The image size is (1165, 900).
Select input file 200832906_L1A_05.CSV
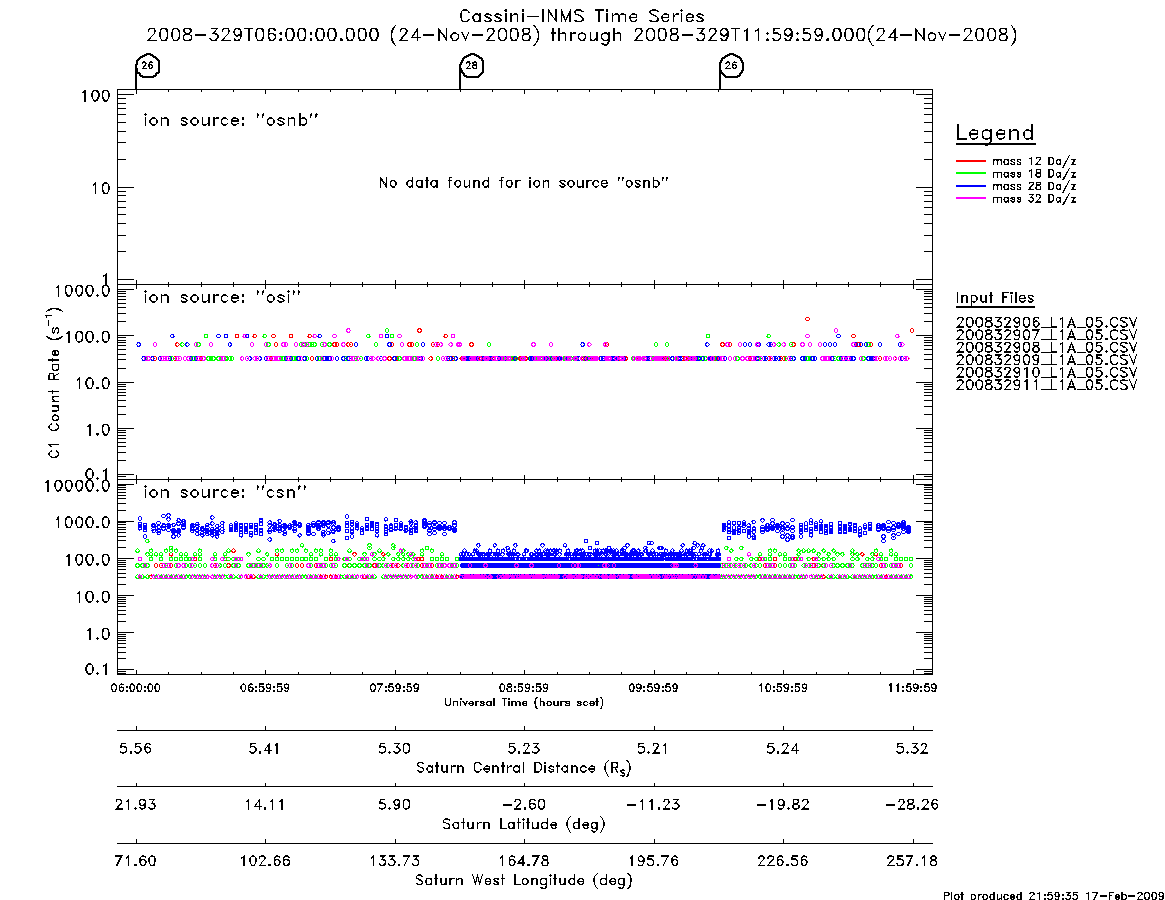[x=1046, y=323]
